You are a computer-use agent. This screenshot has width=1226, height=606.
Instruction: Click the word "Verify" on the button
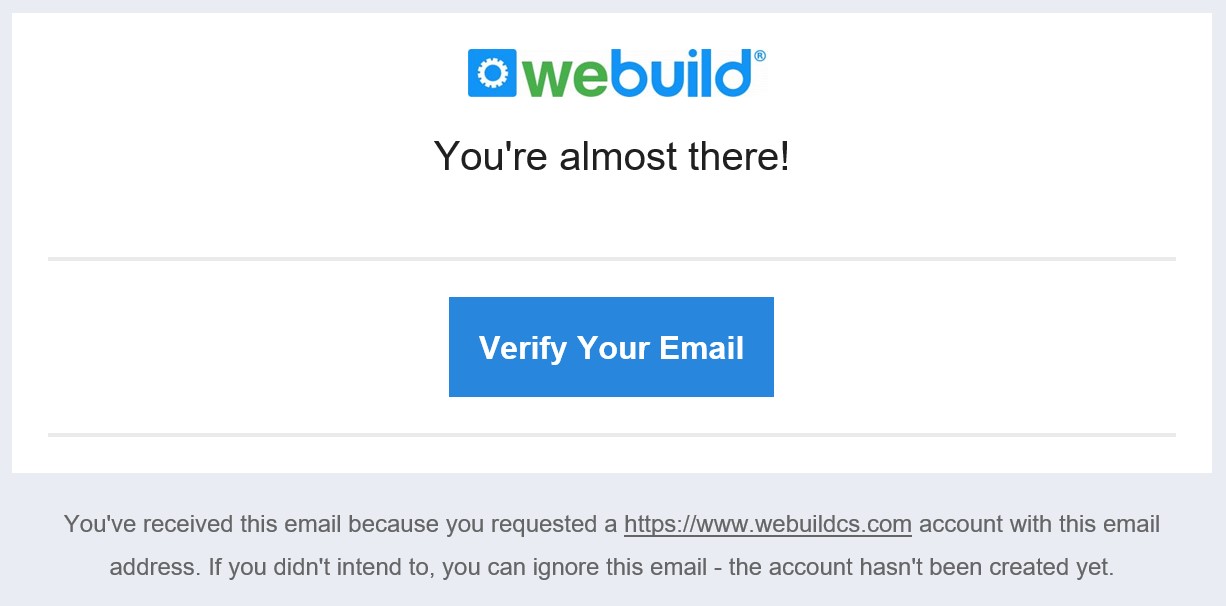(523, 348)
